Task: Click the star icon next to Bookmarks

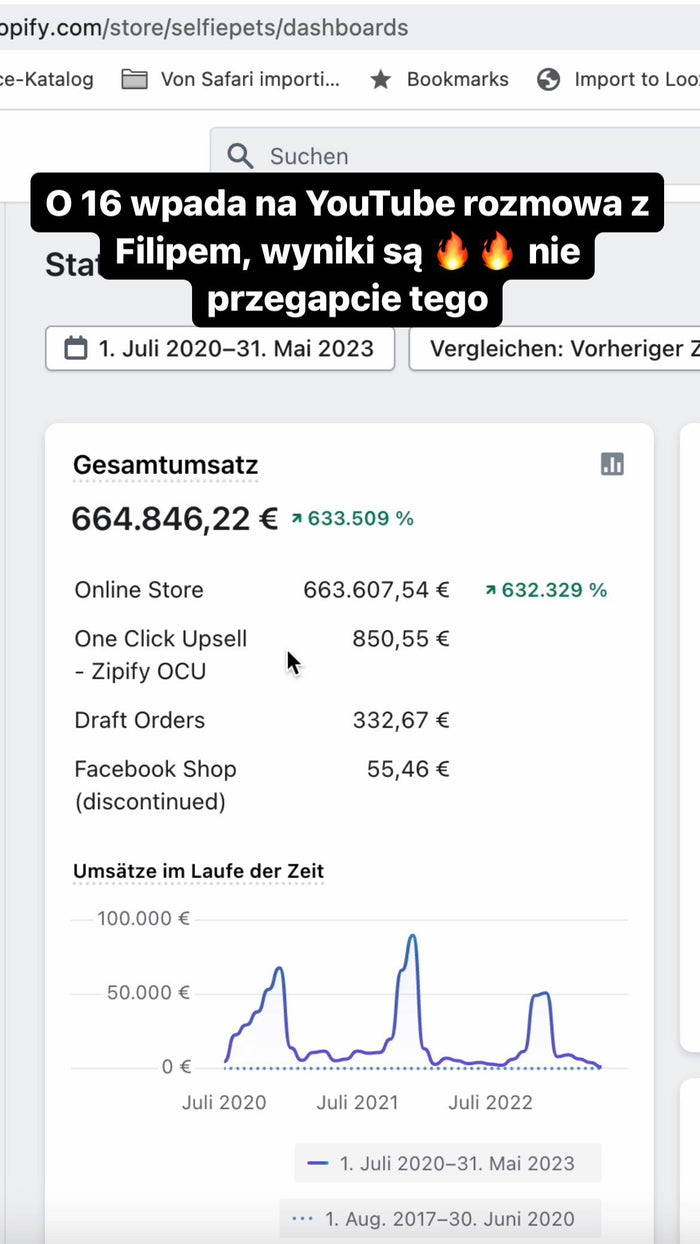Action: tap(381, 80)
